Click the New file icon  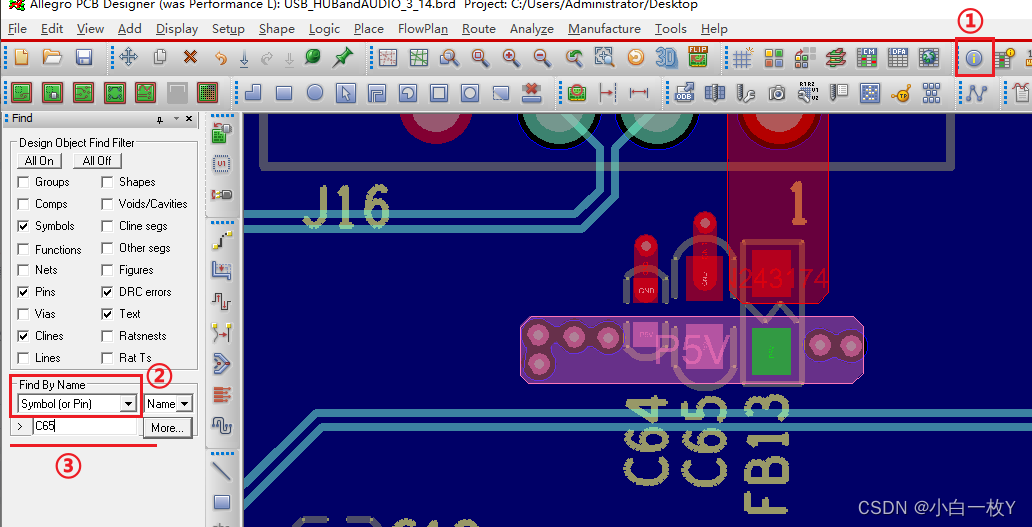[22, 58]
